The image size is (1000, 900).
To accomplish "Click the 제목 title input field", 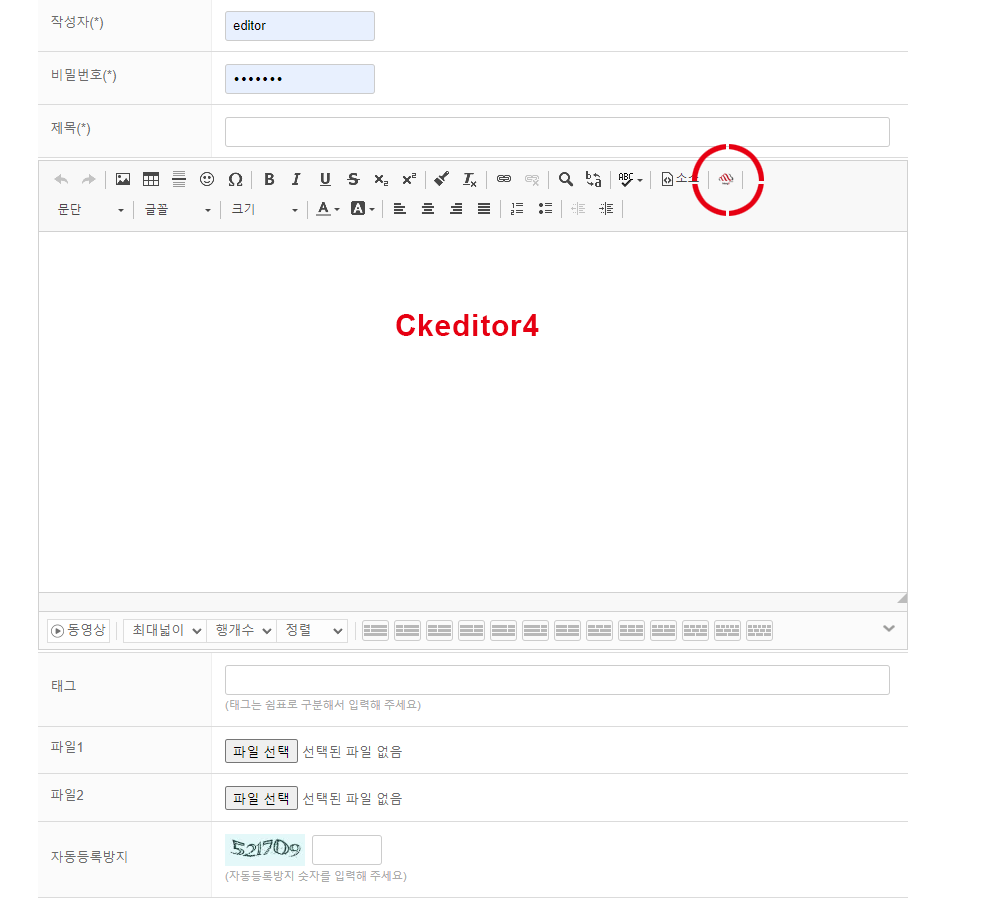I will (556, 132).
